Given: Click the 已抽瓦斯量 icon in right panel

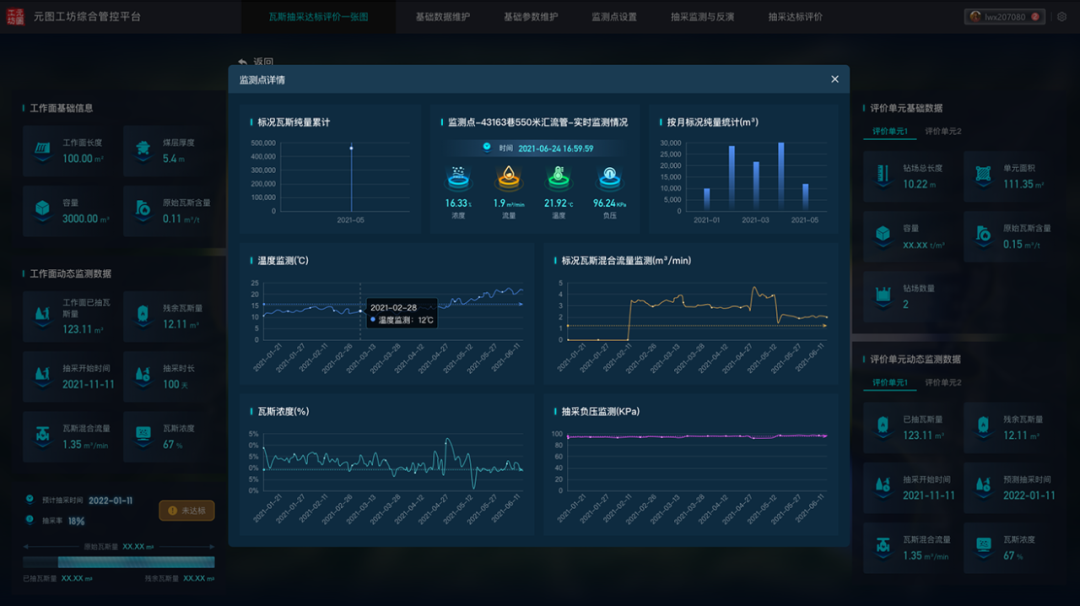Looking at the screenshot, I should tap(883, 426).
